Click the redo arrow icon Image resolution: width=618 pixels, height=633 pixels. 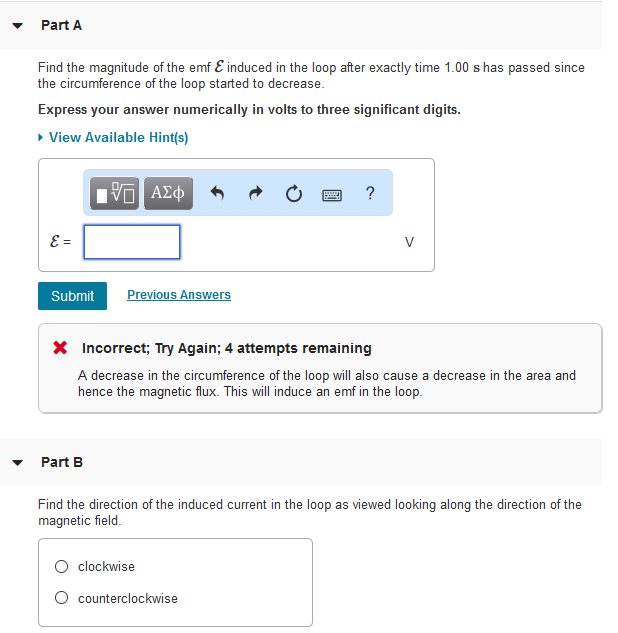[x=257, y=193]
